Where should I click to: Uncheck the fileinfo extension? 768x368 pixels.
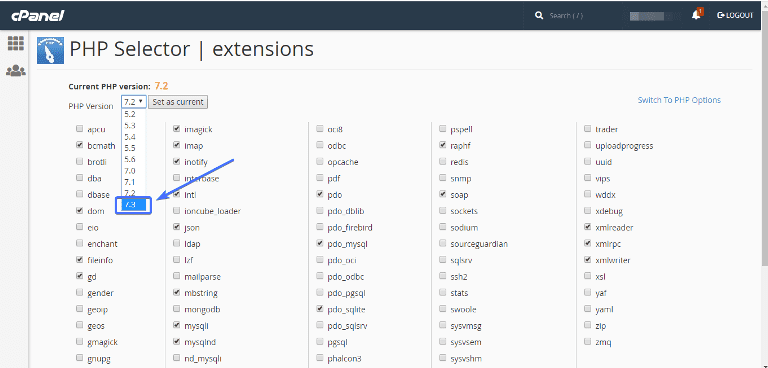point(79,260)
